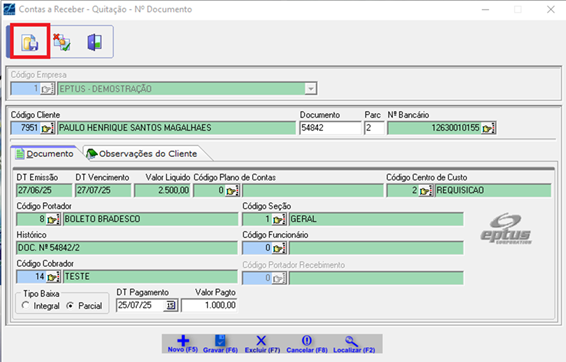Image resolution: width=566 pixels, height=362 pixels.
Task: Open lookup for Código Funcionário
Action: coord(279,248)
